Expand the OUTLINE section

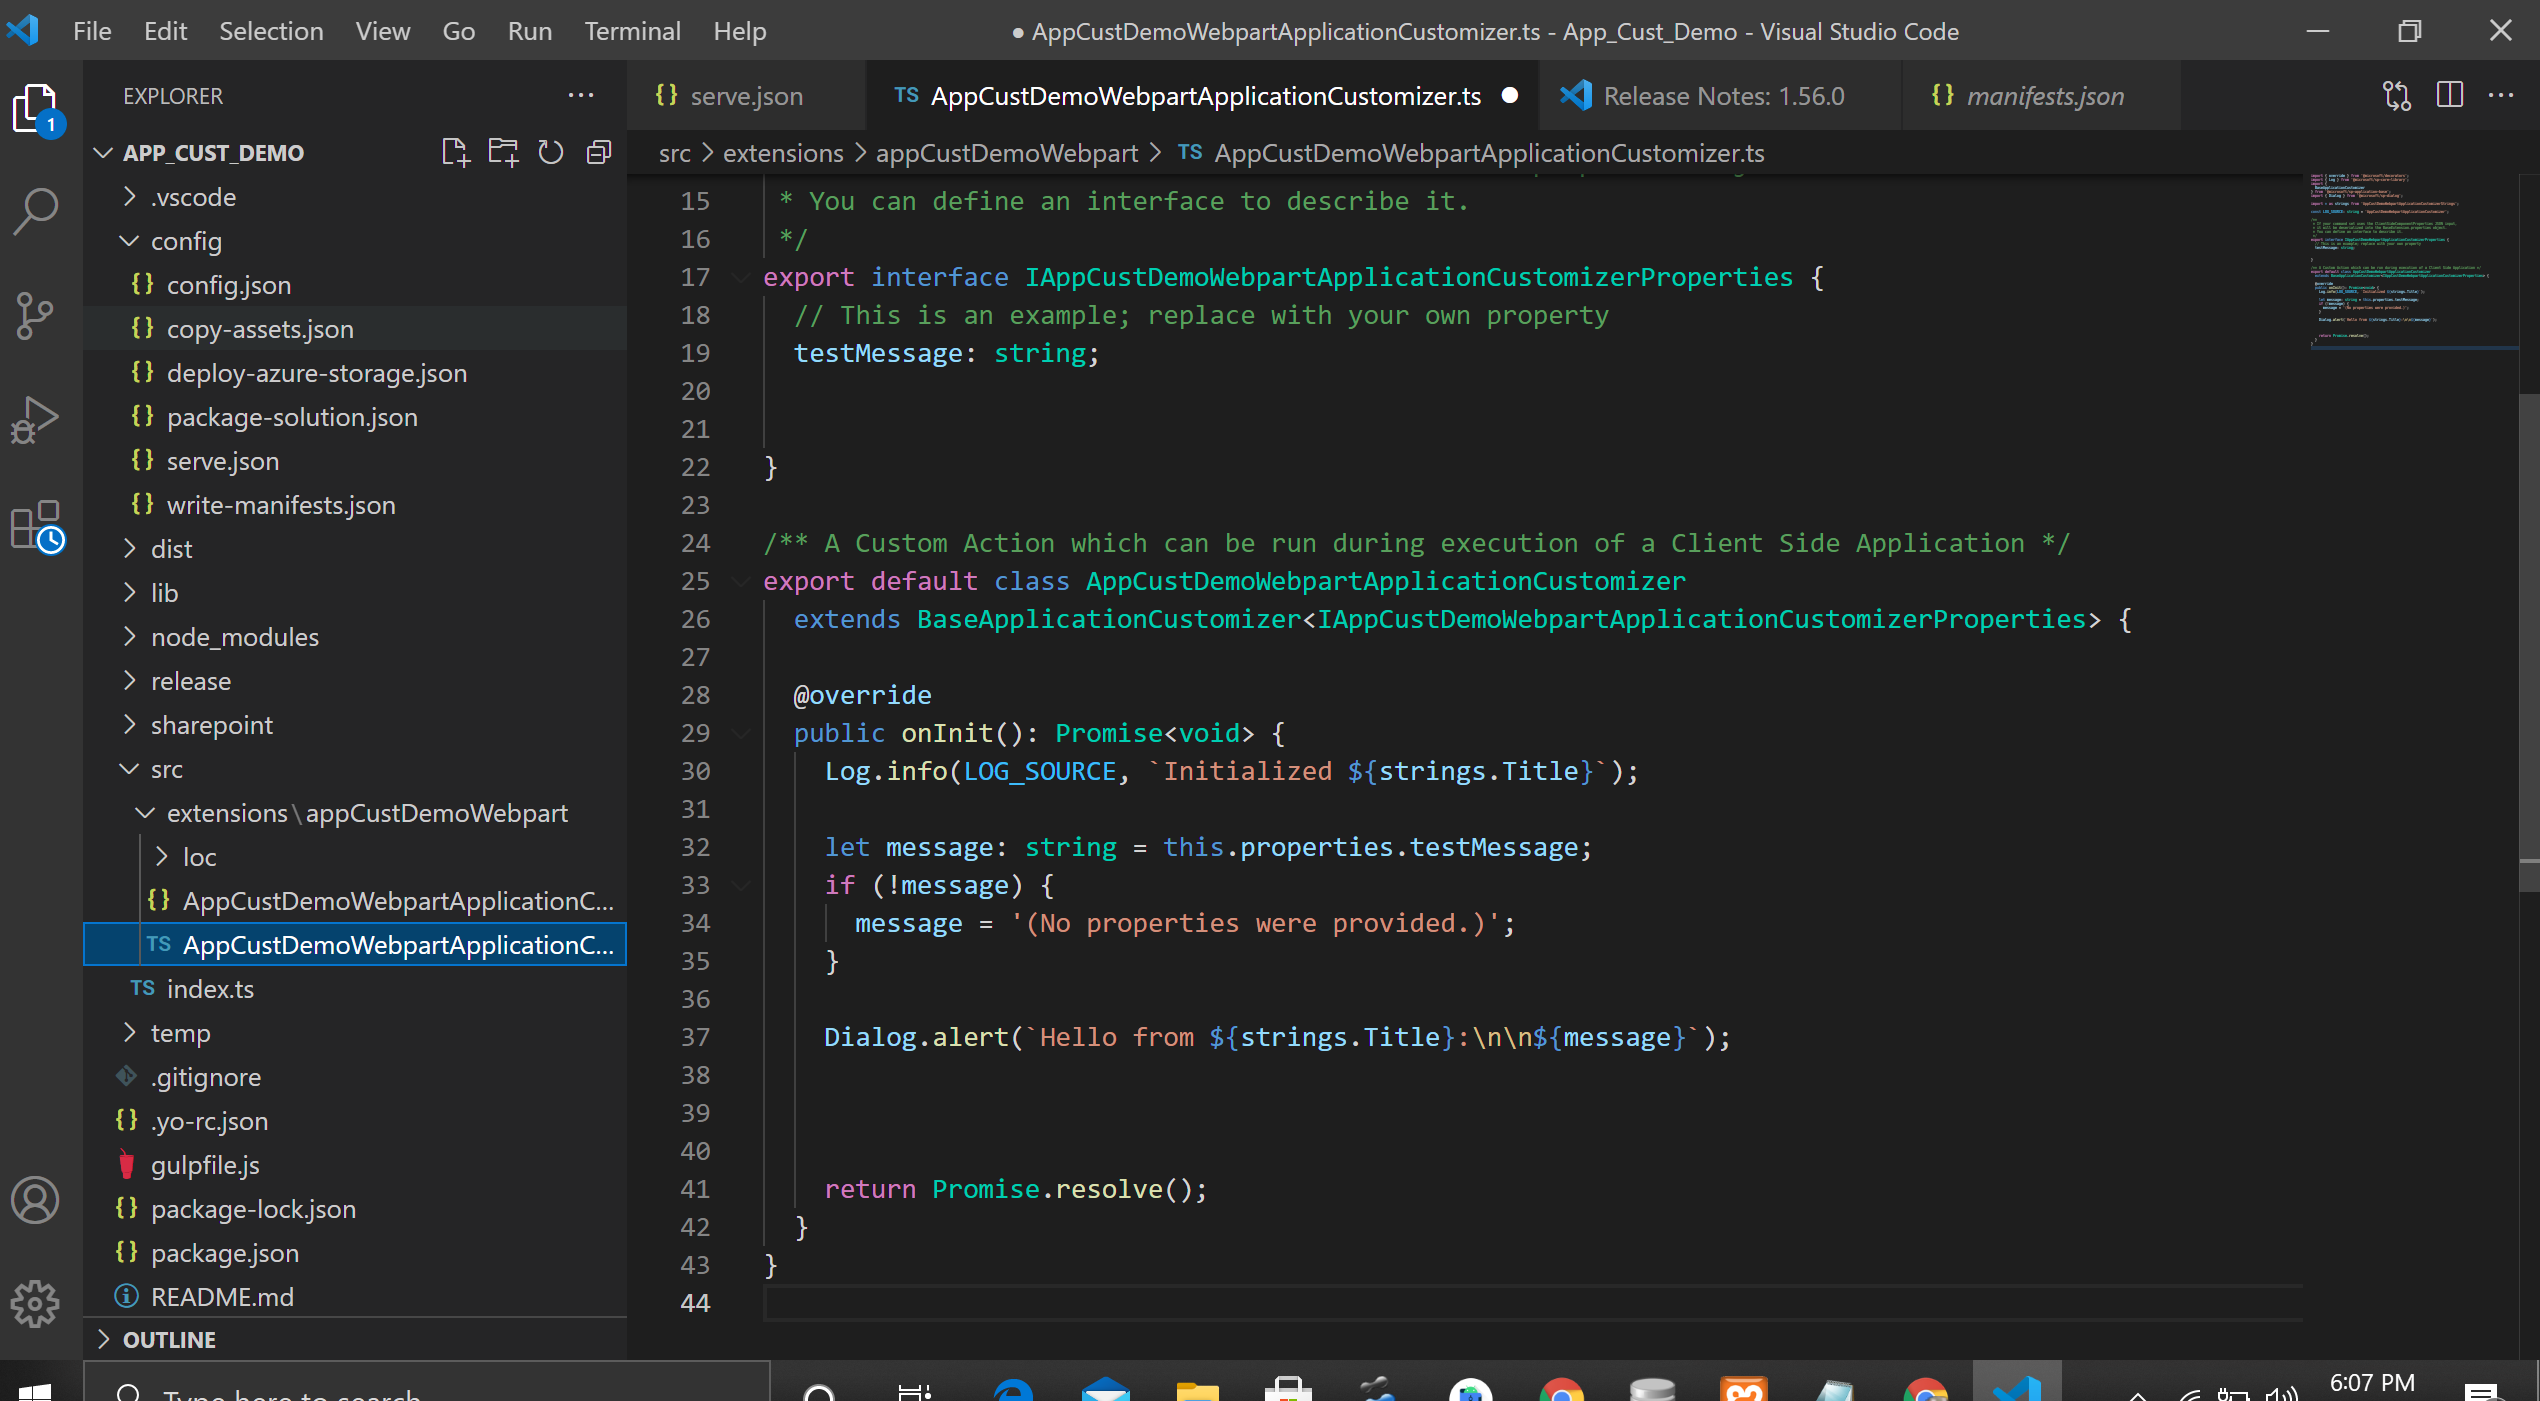[x=355, y=1340]
